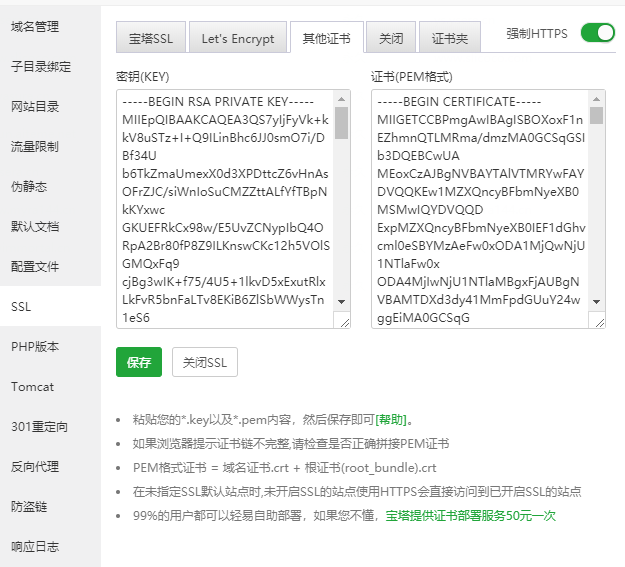
Task: Open the [帮助] help link
Action: (x=393, y=420)
